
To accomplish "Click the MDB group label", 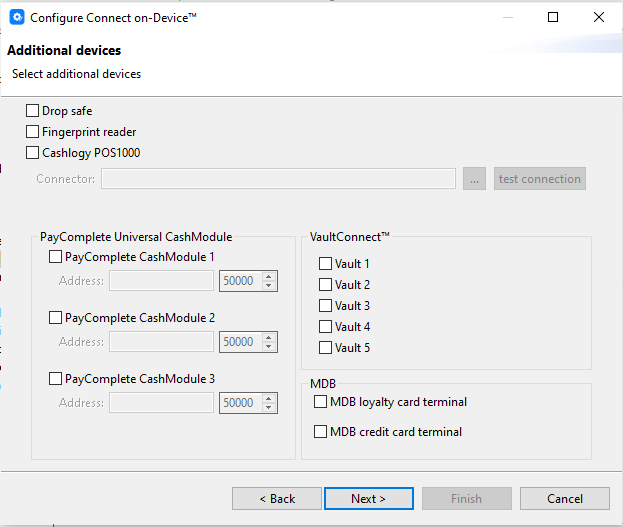I will coord(323,384).
